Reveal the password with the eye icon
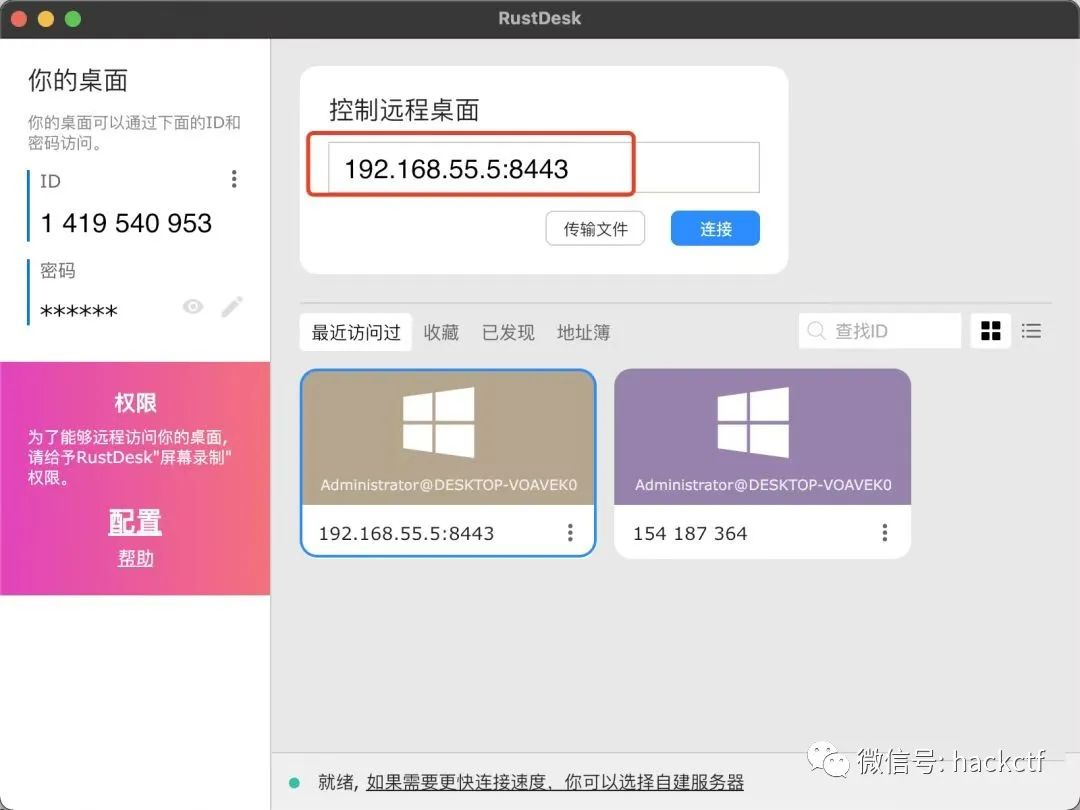1080x810 pixels. coord(193,307)
